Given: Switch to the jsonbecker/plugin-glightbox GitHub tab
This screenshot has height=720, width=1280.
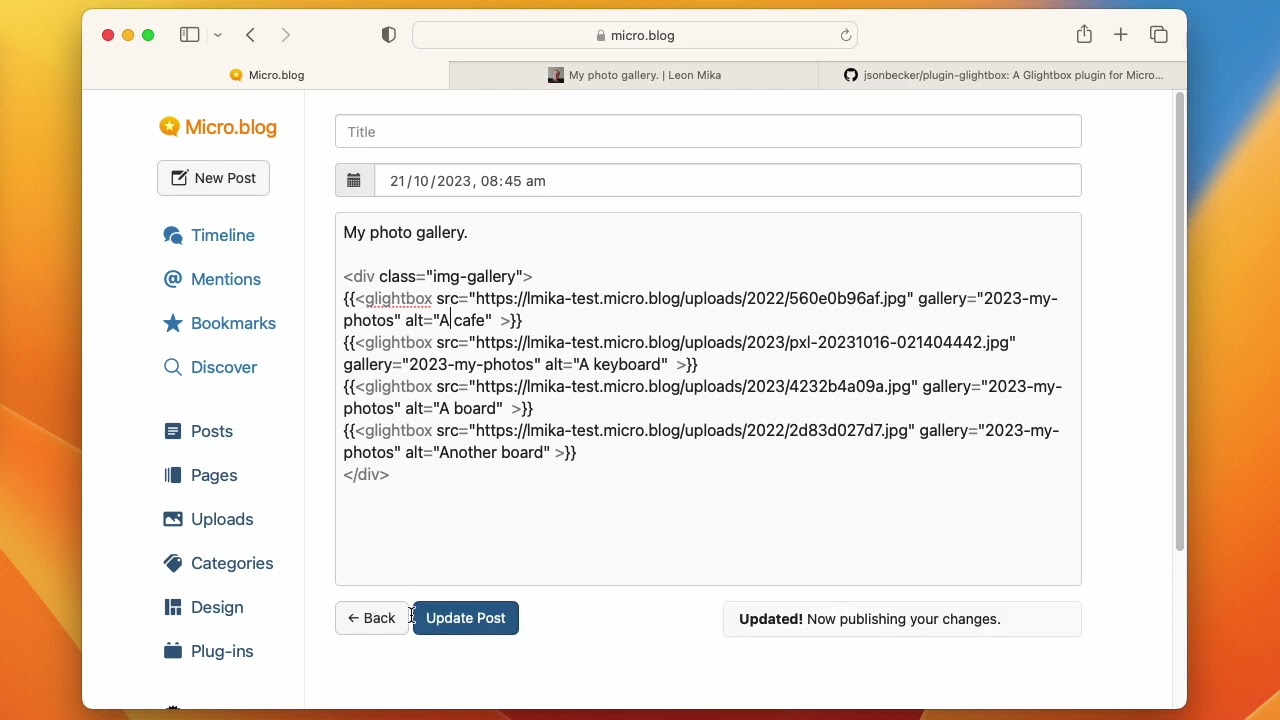Looking at the screenshot, I should [1002, 75].
